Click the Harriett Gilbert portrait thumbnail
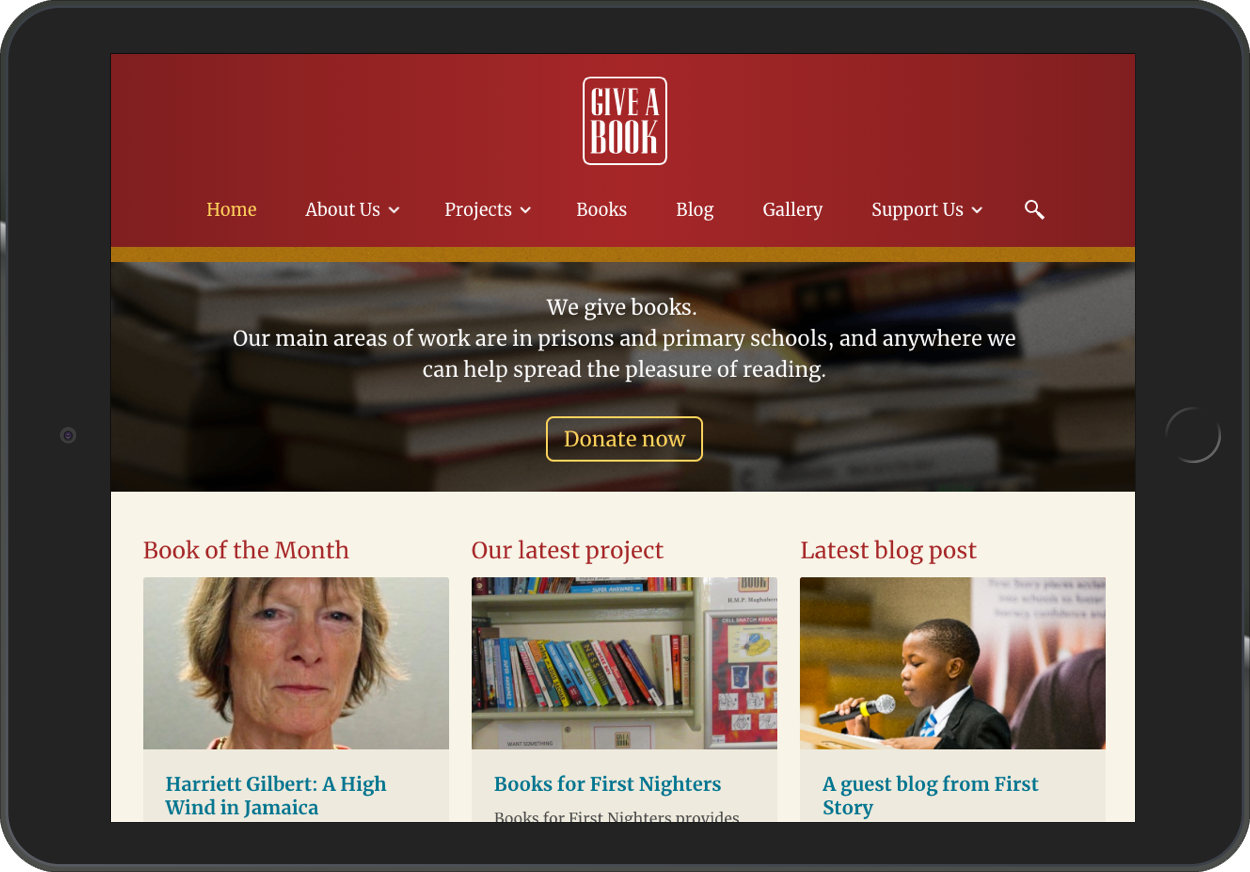Image resolution: width=1250 pixels, height=872 pixels. pos(296,663)
